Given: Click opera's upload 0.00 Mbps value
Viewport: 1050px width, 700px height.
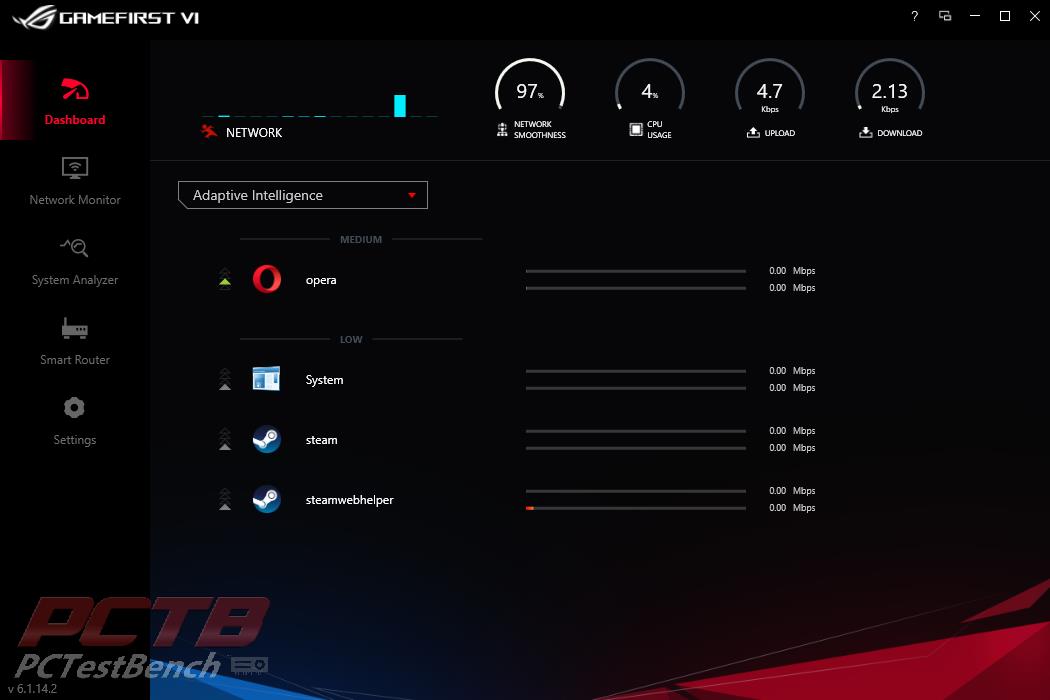Looking at the screenshot, I should (x=792, y=271).
